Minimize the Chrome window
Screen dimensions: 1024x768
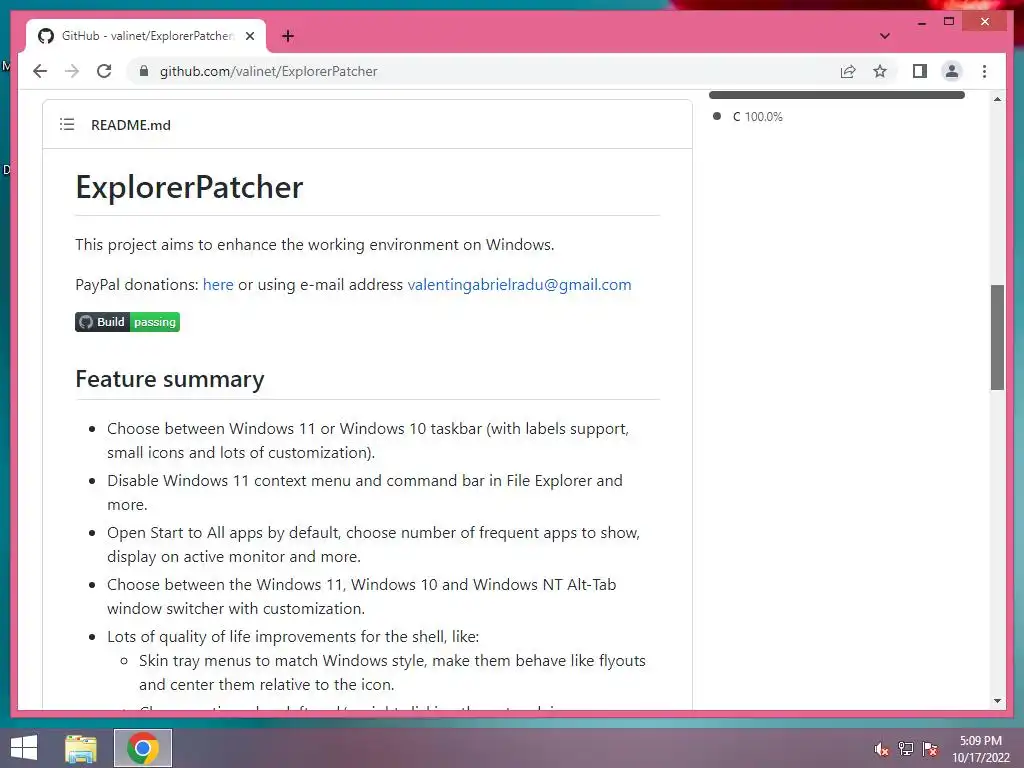[921, 22]
